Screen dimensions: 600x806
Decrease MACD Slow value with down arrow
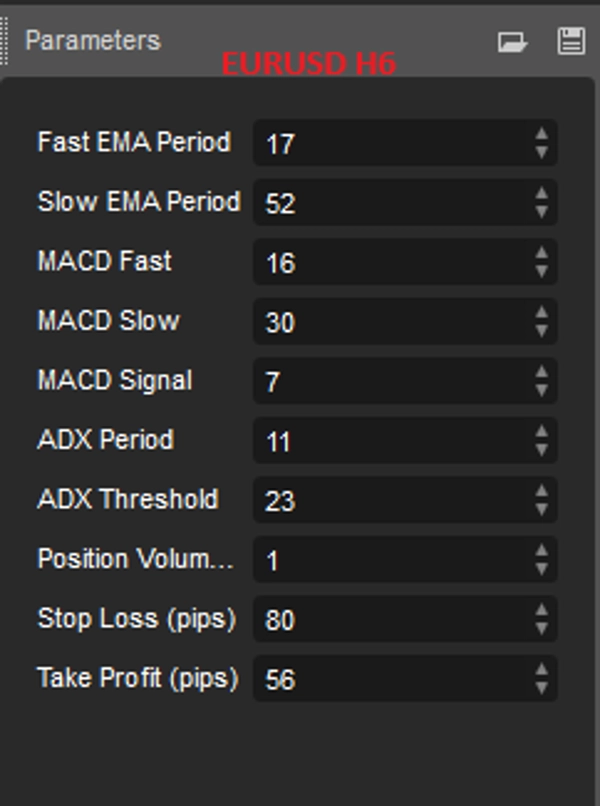[x=541, y=331]
